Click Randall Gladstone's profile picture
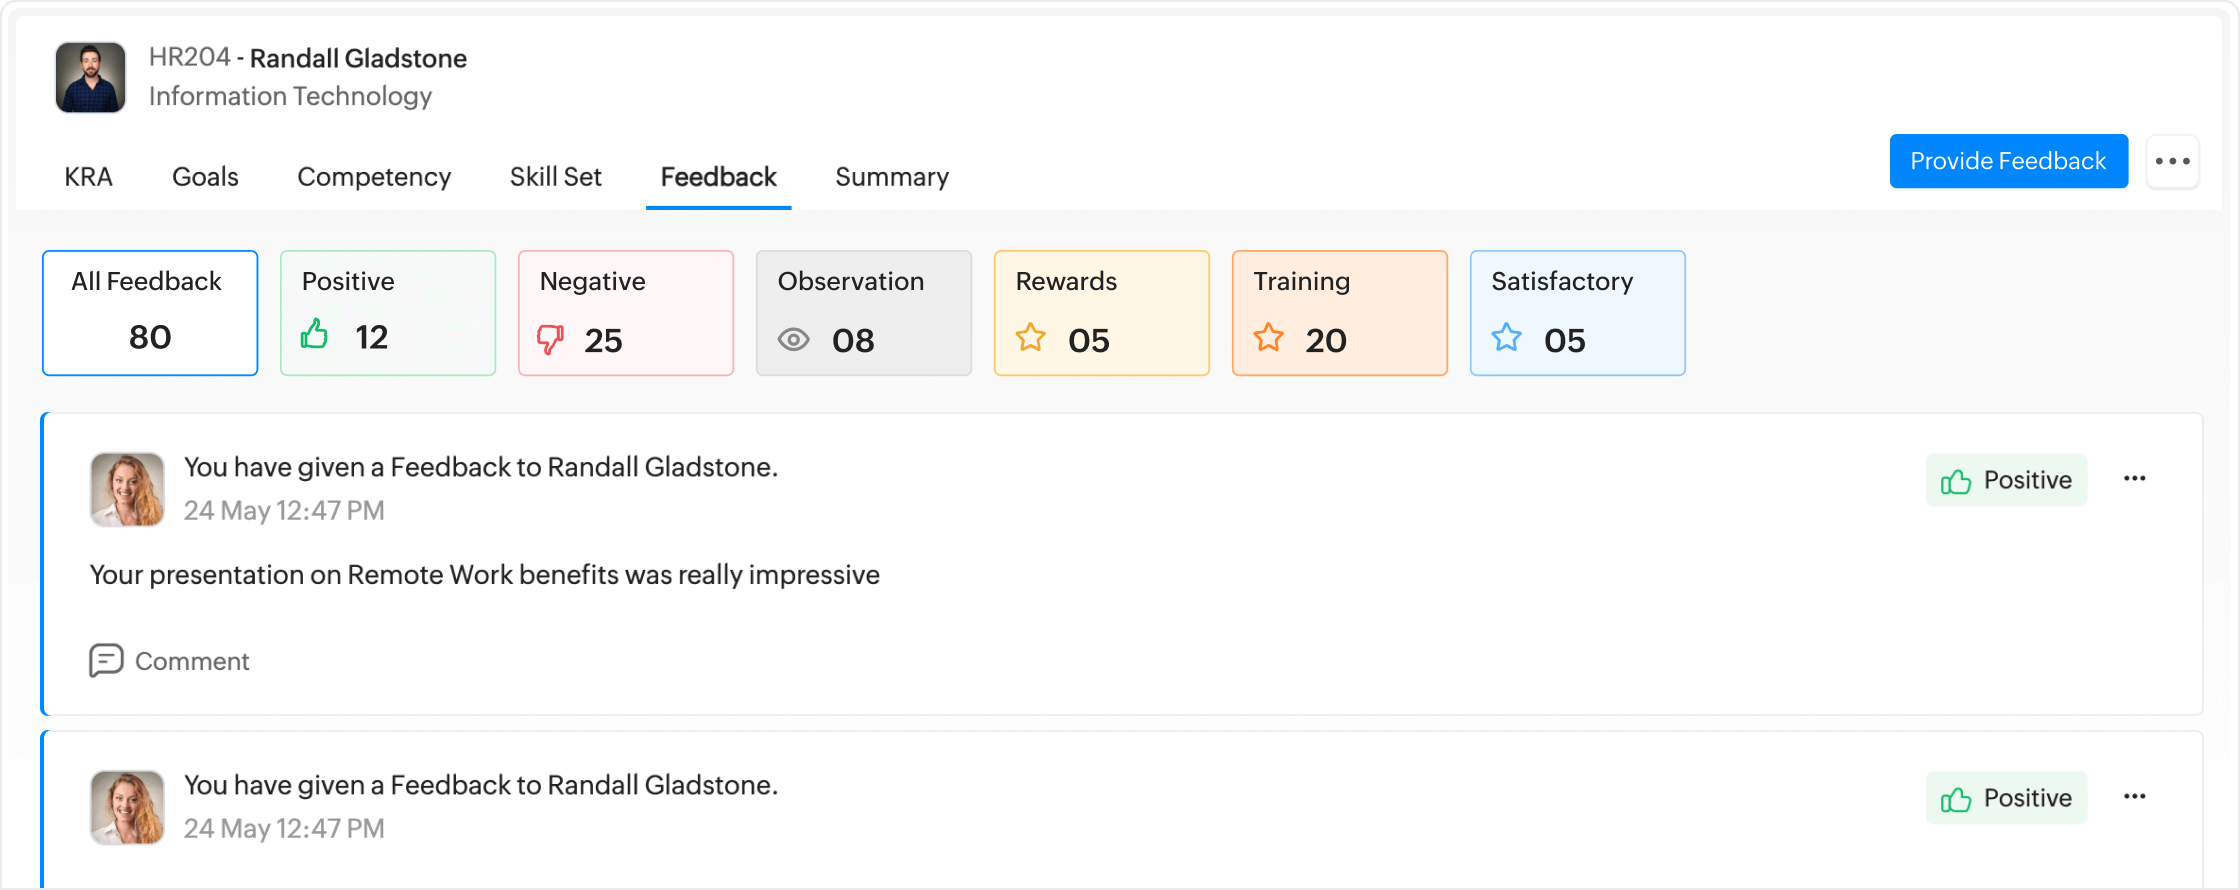2240x890 pixels. click(x=89, y=77)
